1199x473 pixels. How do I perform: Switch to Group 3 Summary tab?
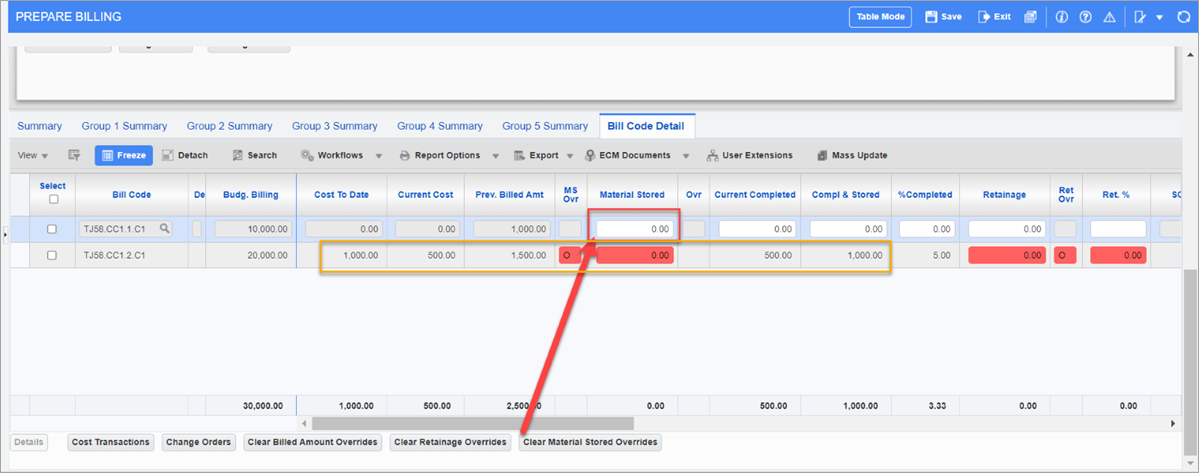click(335, 126)
